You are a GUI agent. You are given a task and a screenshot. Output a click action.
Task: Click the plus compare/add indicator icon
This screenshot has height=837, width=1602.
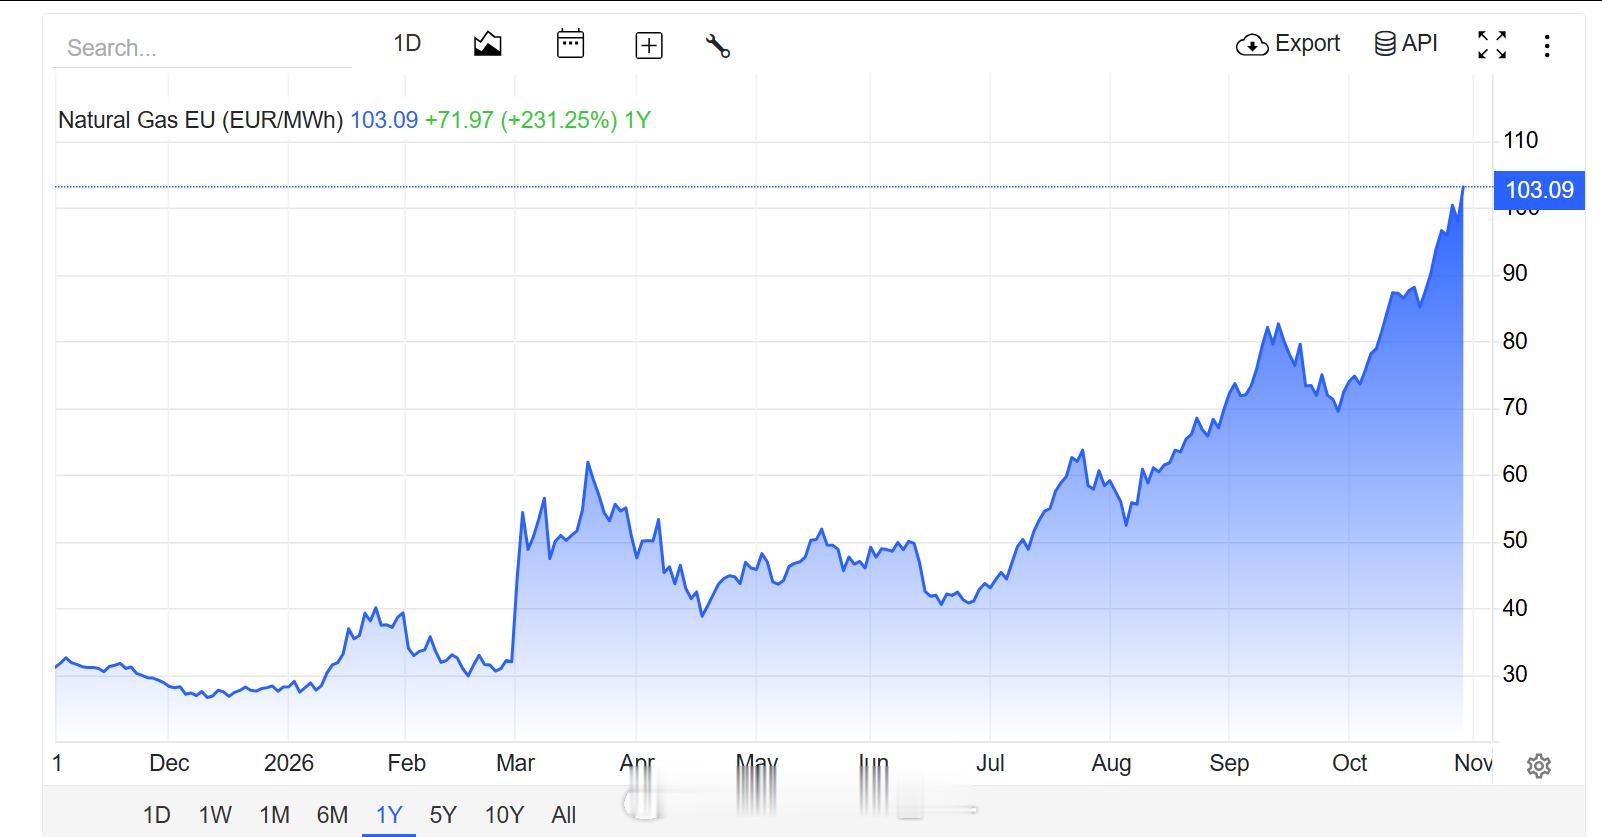649,45
